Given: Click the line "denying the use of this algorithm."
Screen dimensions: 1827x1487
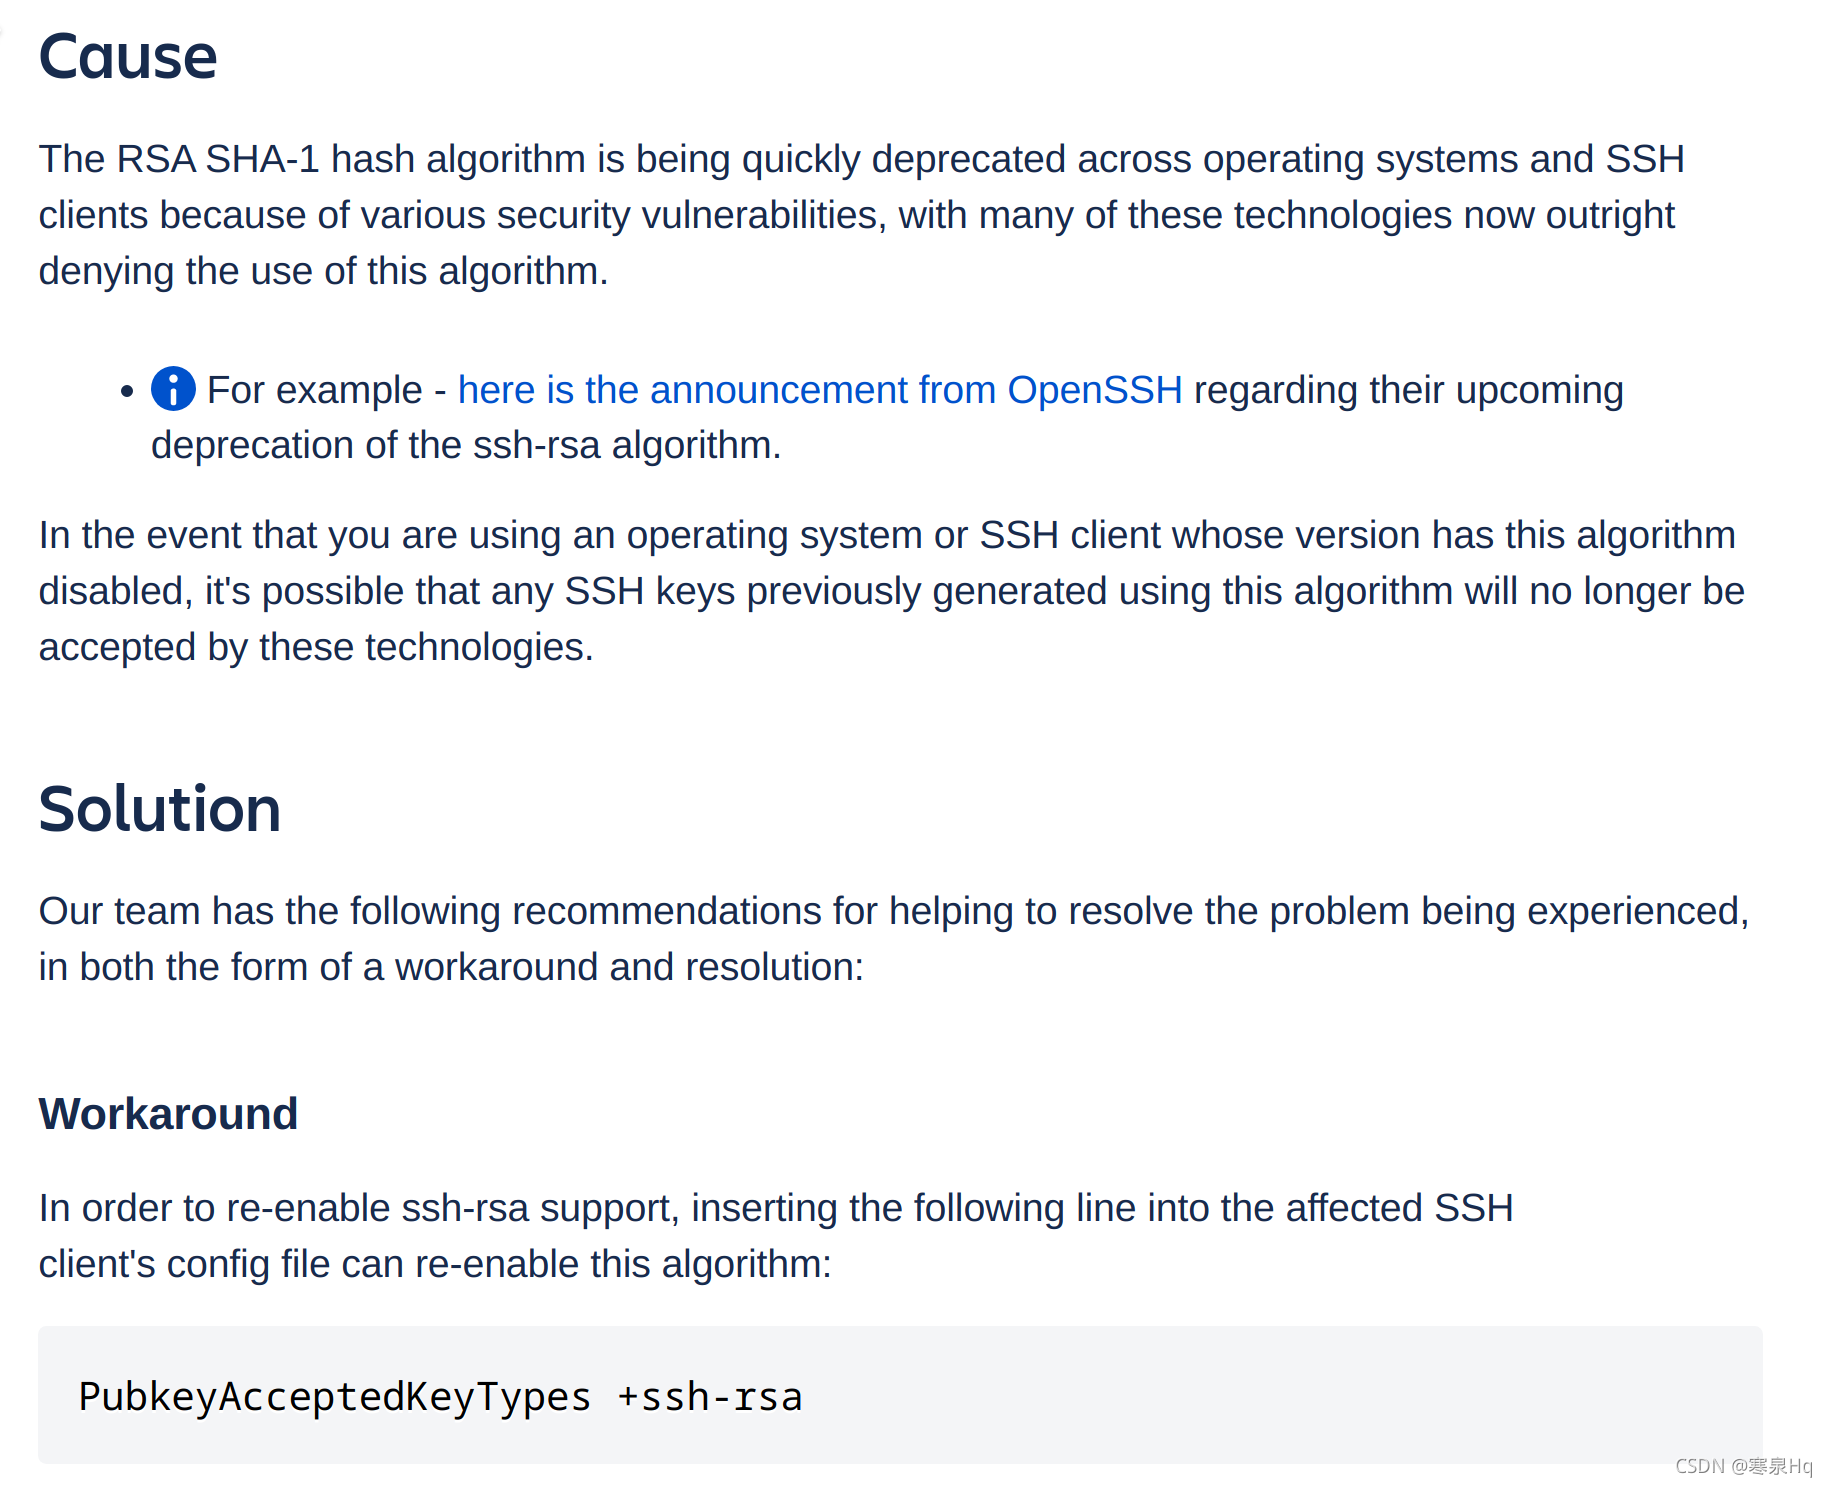Looking at the screenshot, I should [323, 271].
